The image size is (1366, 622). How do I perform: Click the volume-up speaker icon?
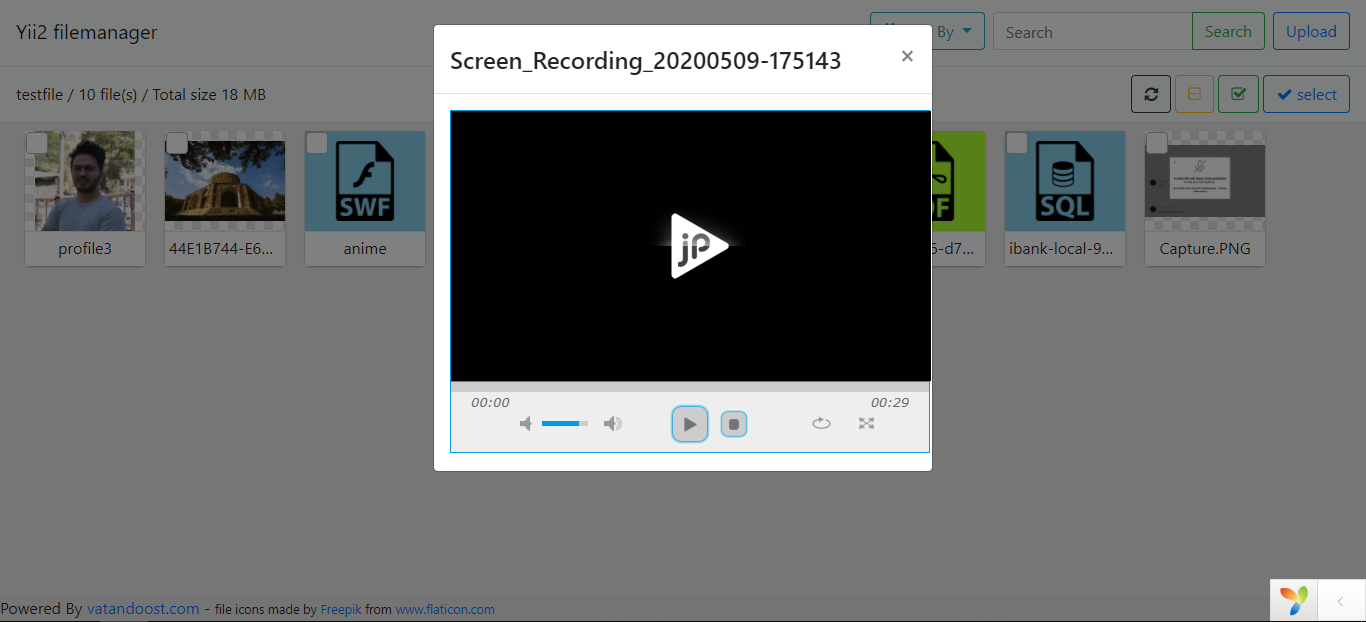click(613, 423)
